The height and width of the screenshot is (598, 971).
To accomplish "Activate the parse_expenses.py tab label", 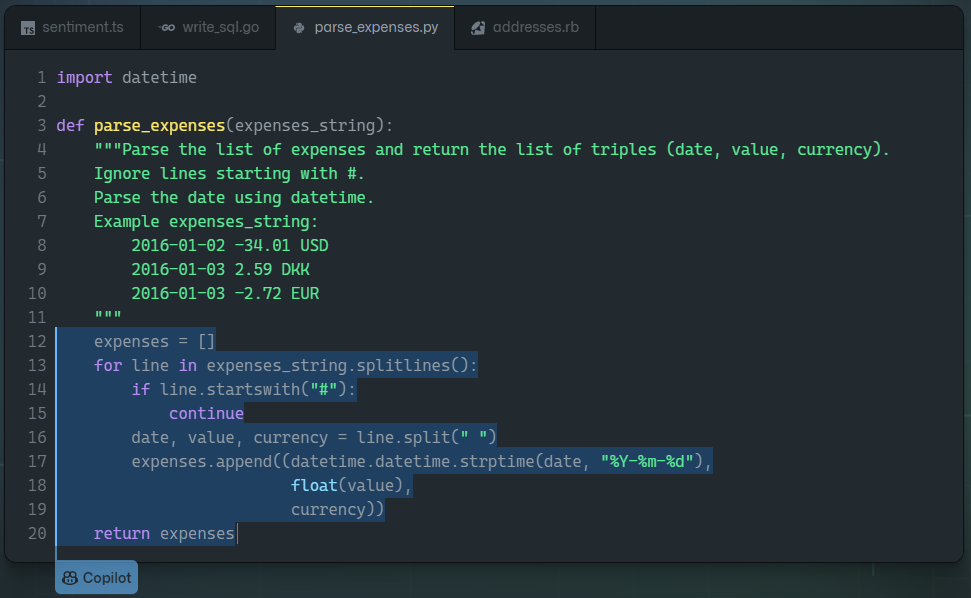I will [x=376, y=27].
